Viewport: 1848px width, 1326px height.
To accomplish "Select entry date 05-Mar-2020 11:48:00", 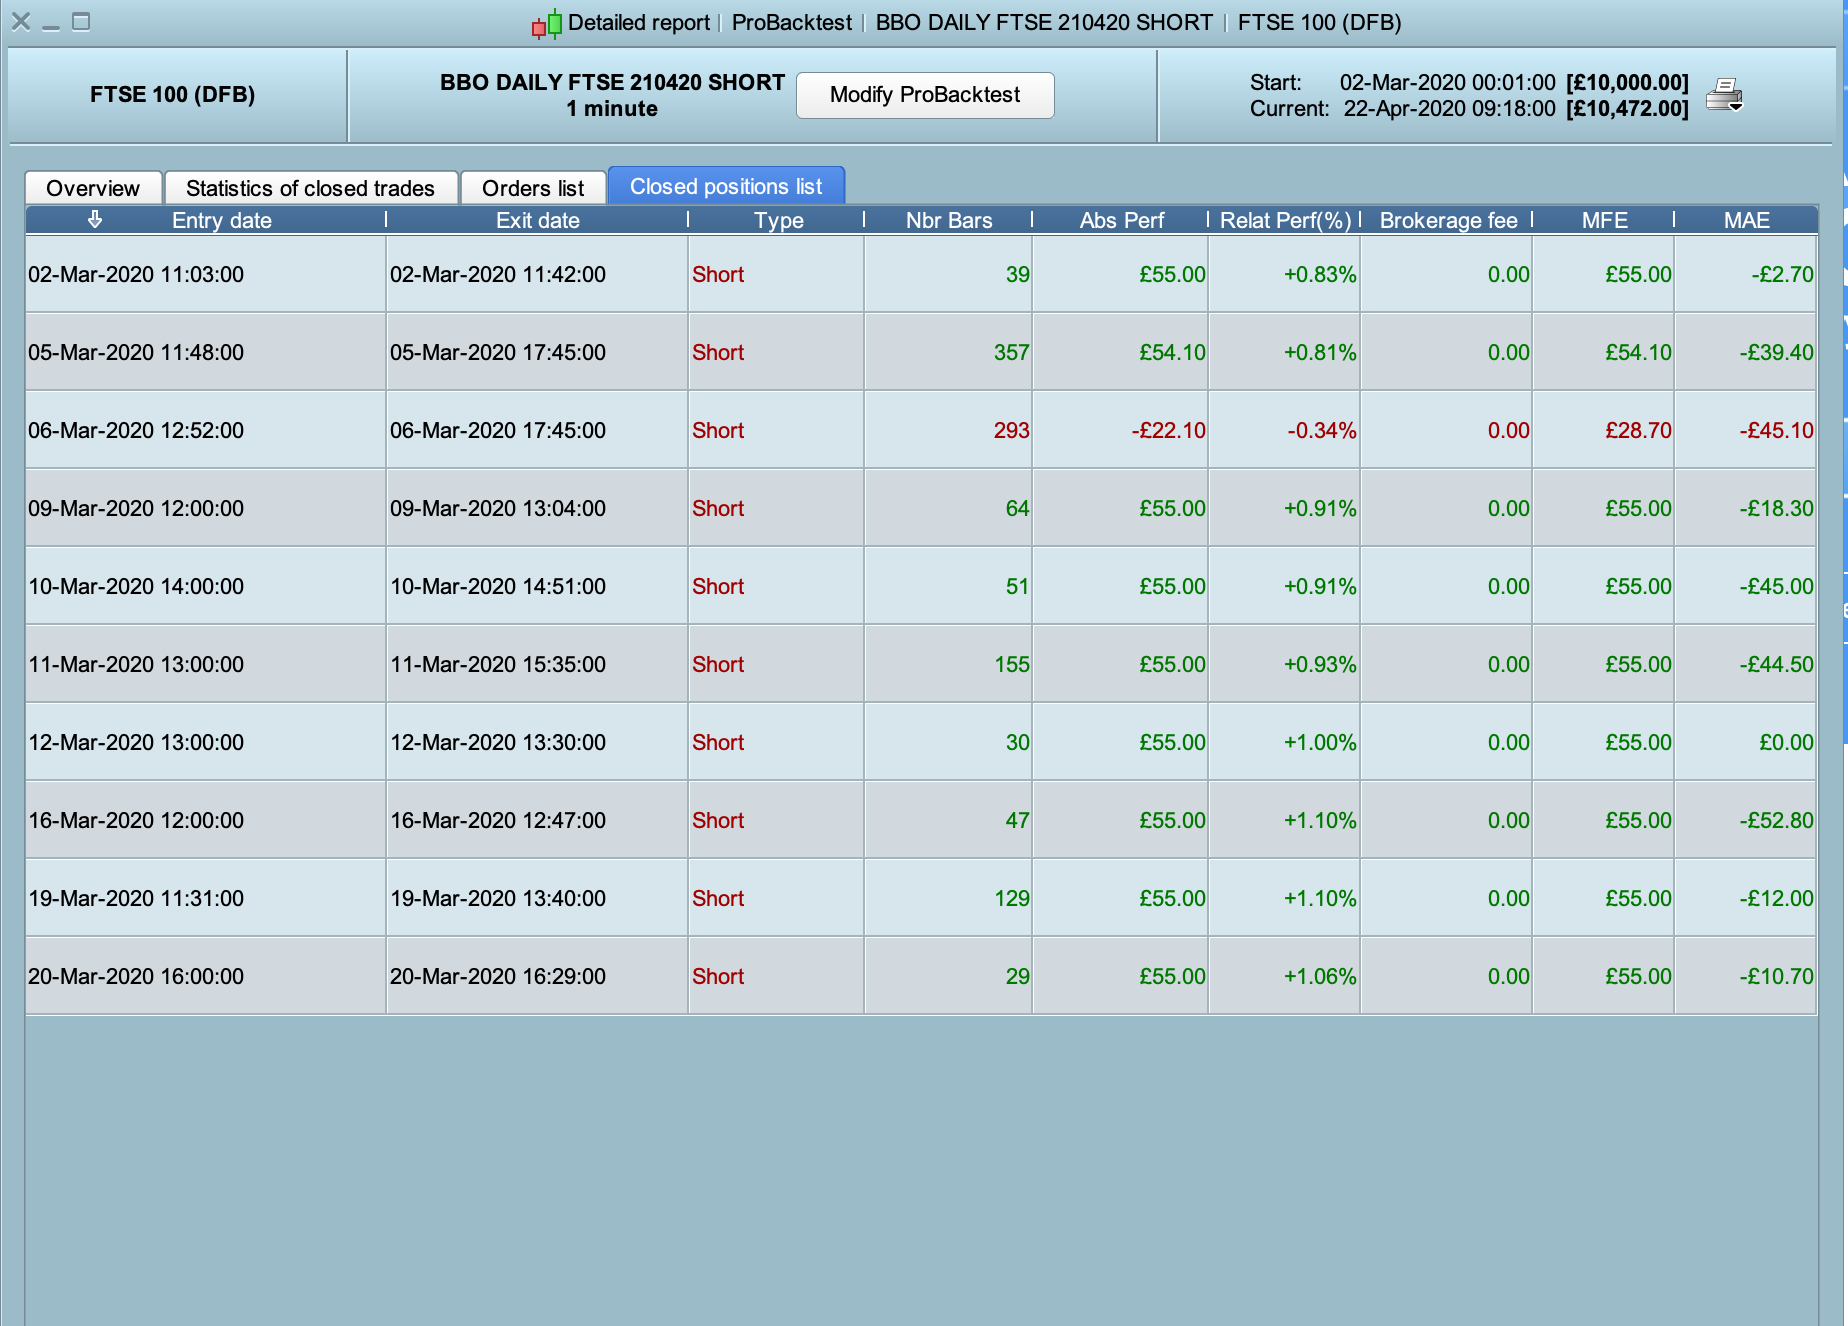I will tap(136, 352).
